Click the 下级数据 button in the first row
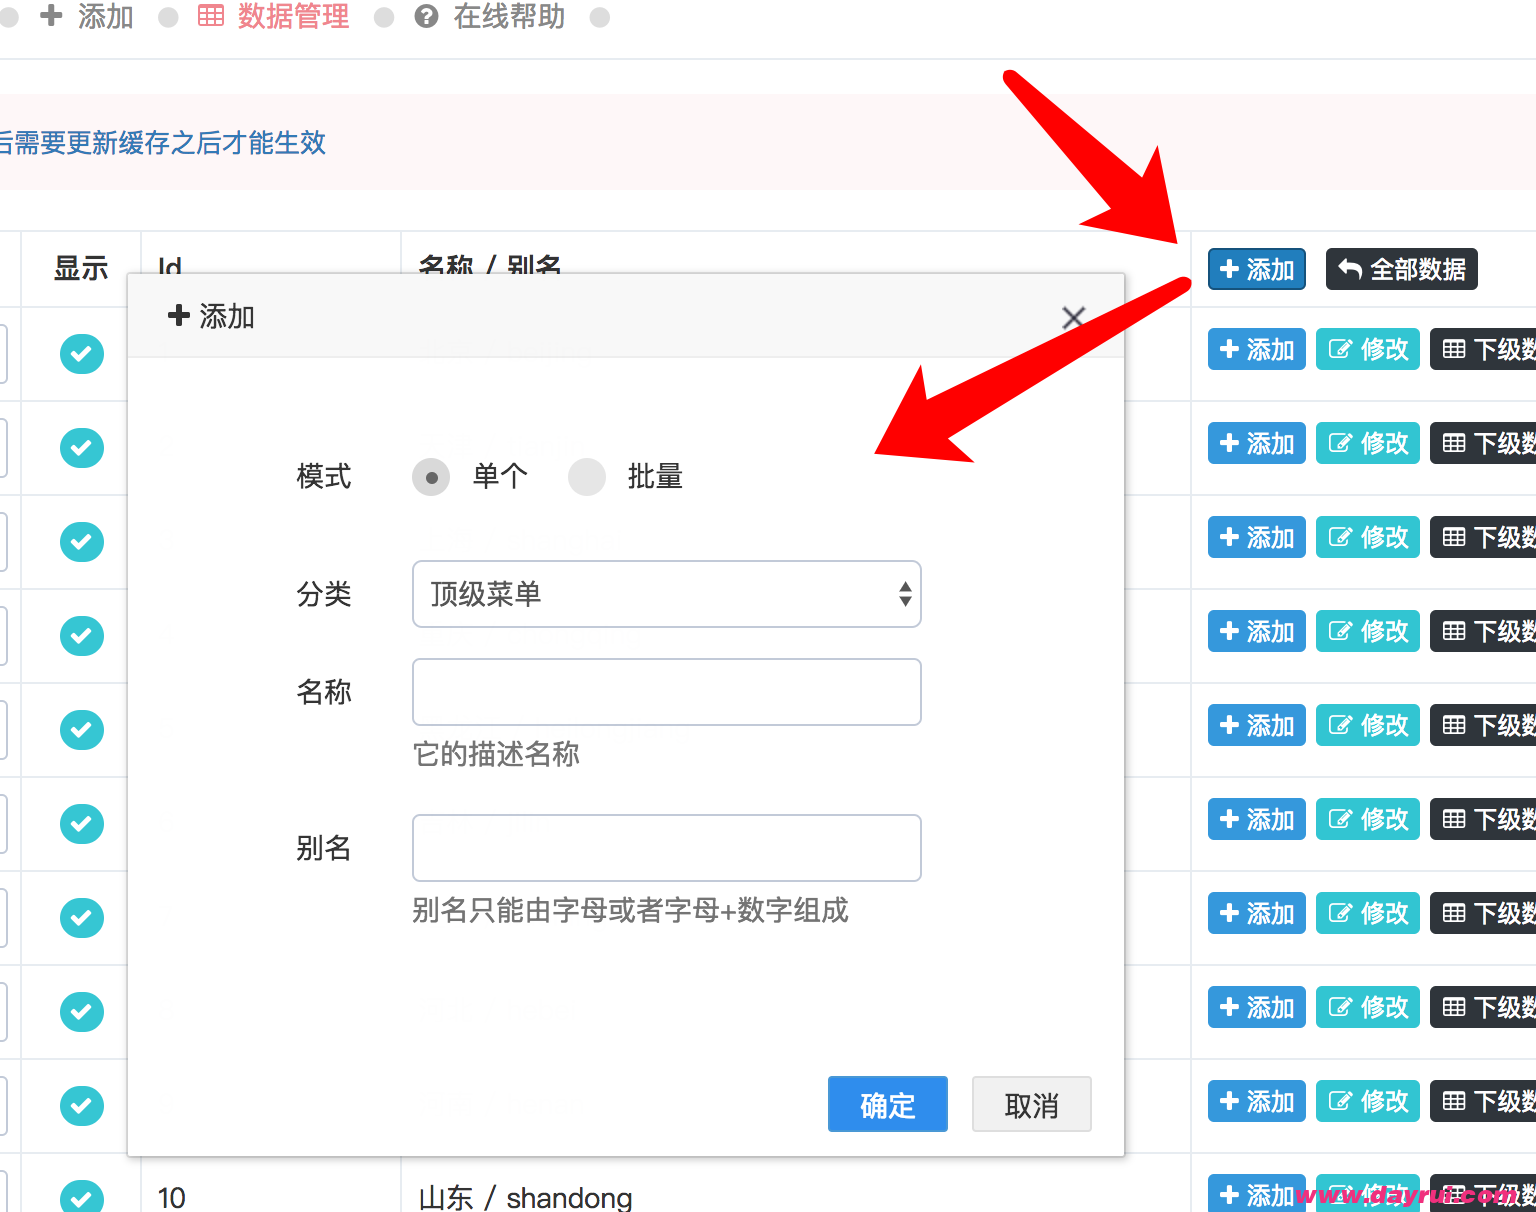 pyautogui.click(x=1483, y=349)
